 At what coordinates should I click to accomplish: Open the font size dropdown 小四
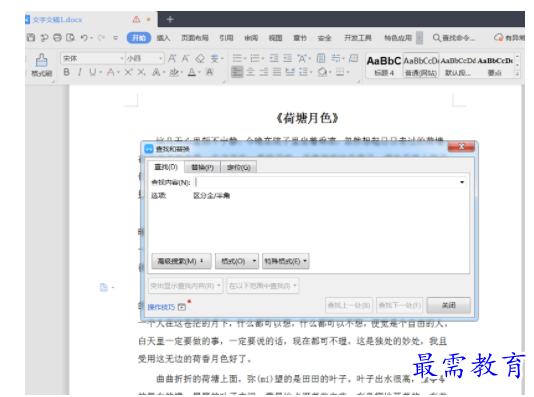161,59
